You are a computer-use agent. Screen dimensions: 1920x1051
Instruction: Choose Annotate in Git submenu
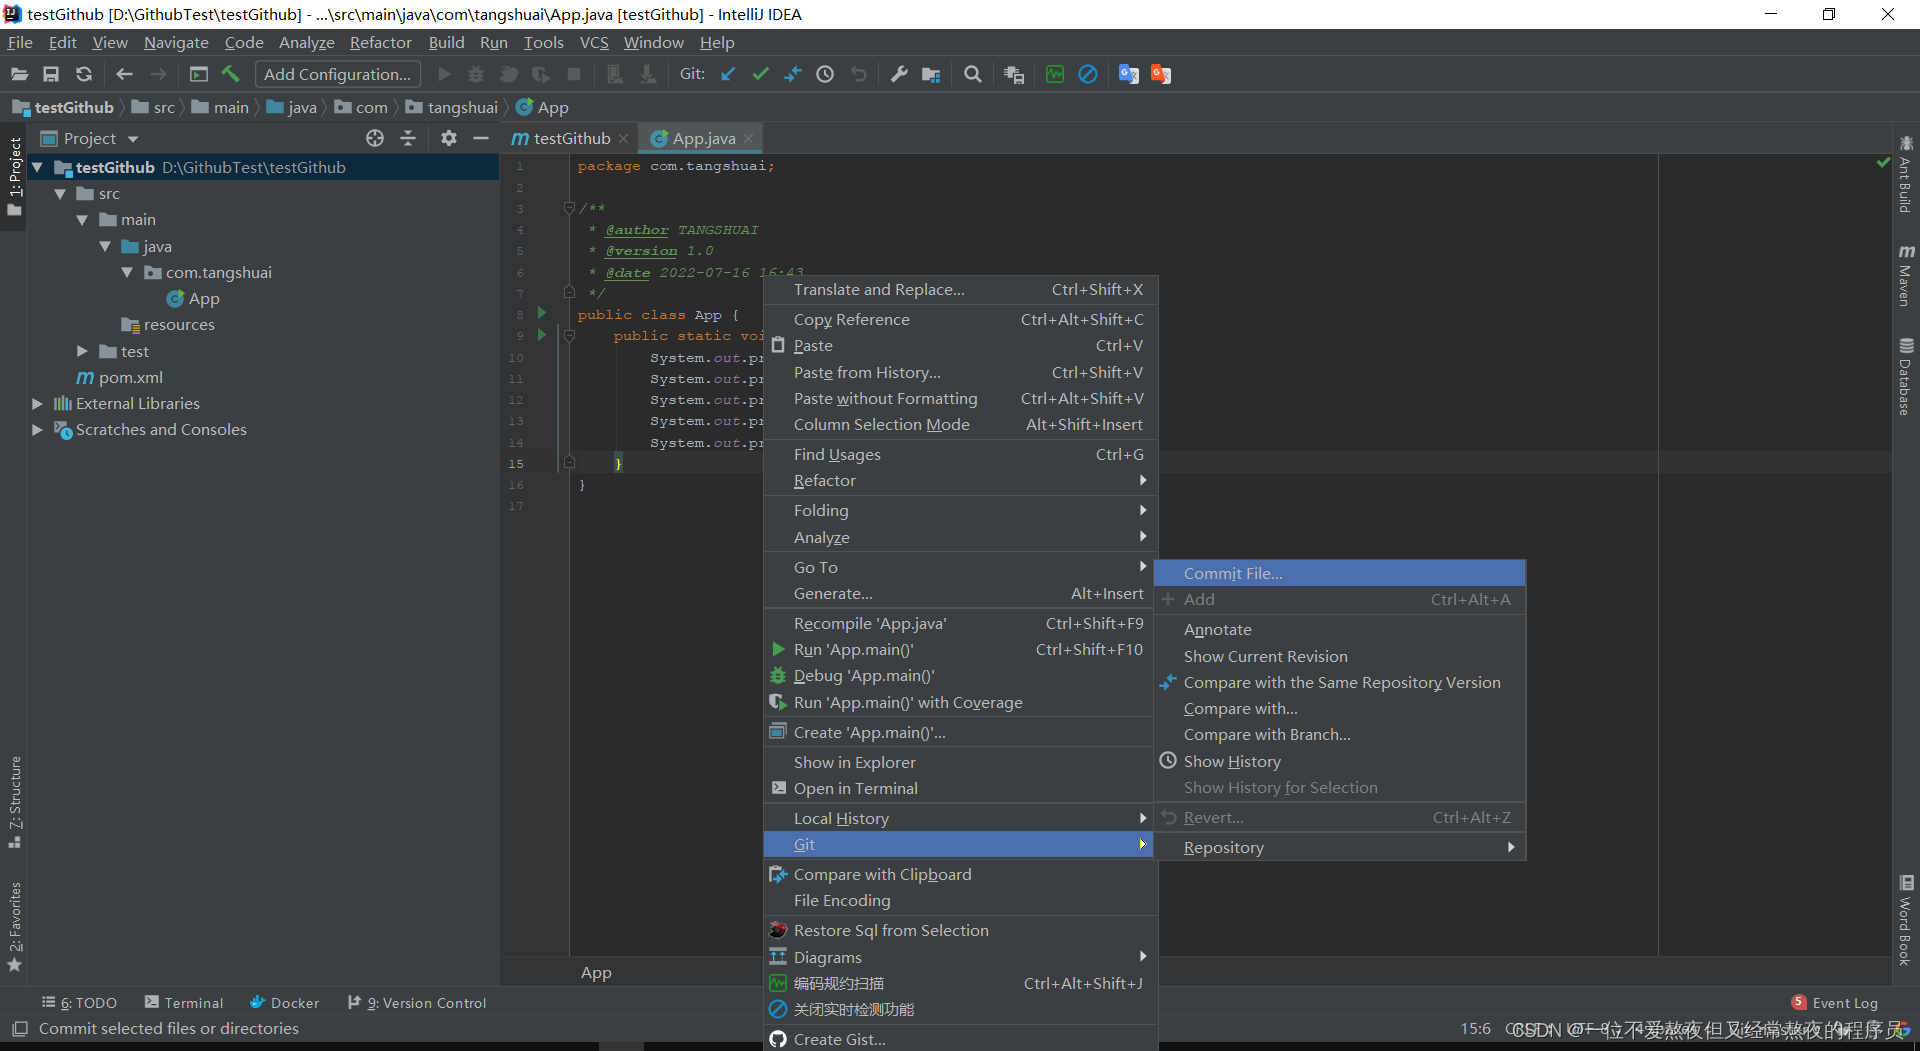(1340, 629)
